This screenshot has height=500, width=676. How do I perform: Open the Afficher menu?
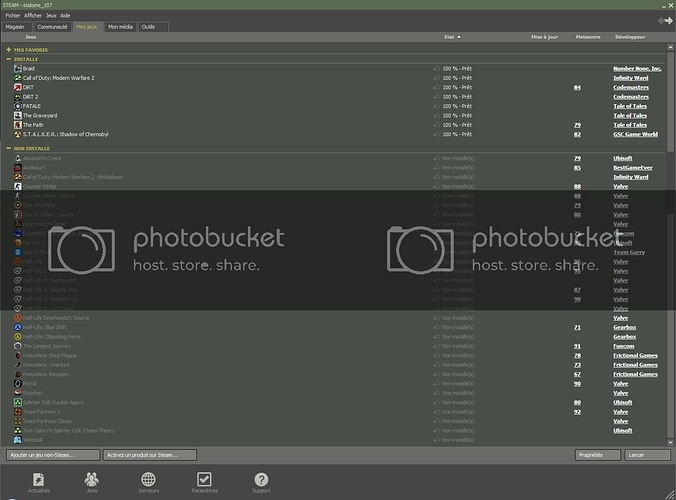[33, 16]
